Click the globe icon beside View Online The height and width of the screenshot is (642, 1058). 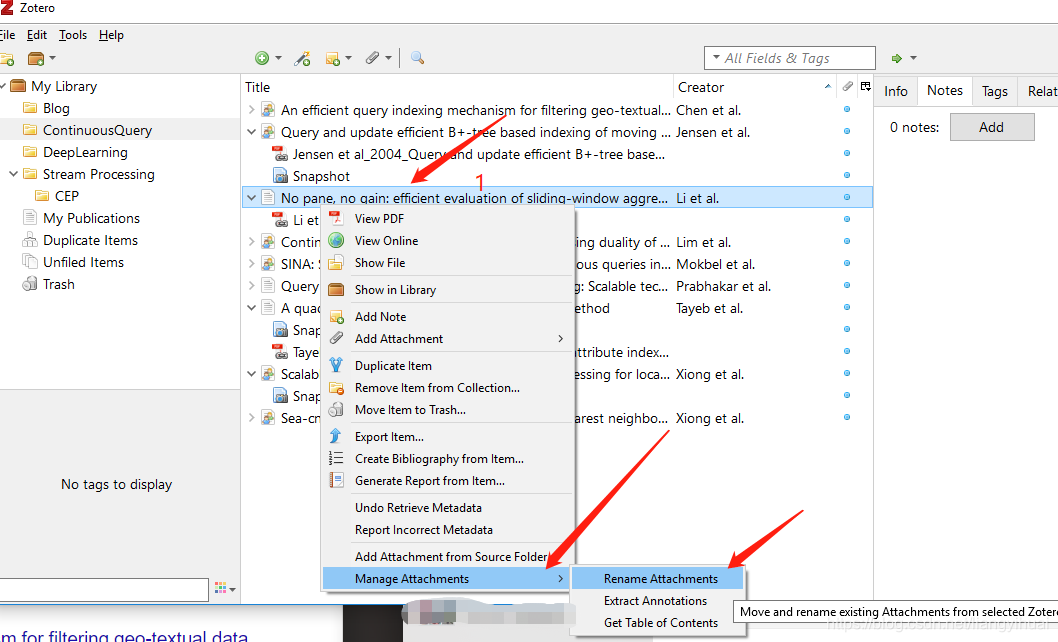tap(336, 240)
